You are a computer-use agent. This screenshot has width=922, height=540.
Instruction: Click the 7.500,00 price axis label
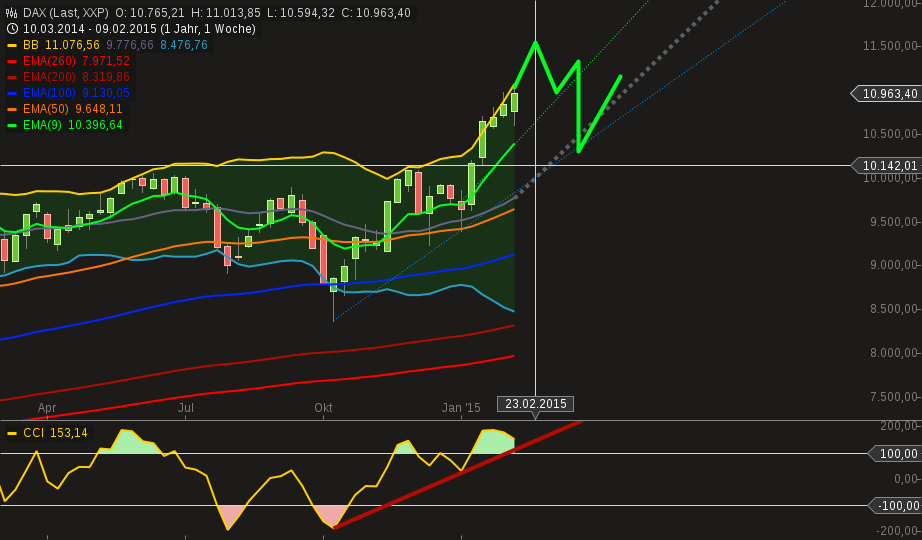coord(893,397)
